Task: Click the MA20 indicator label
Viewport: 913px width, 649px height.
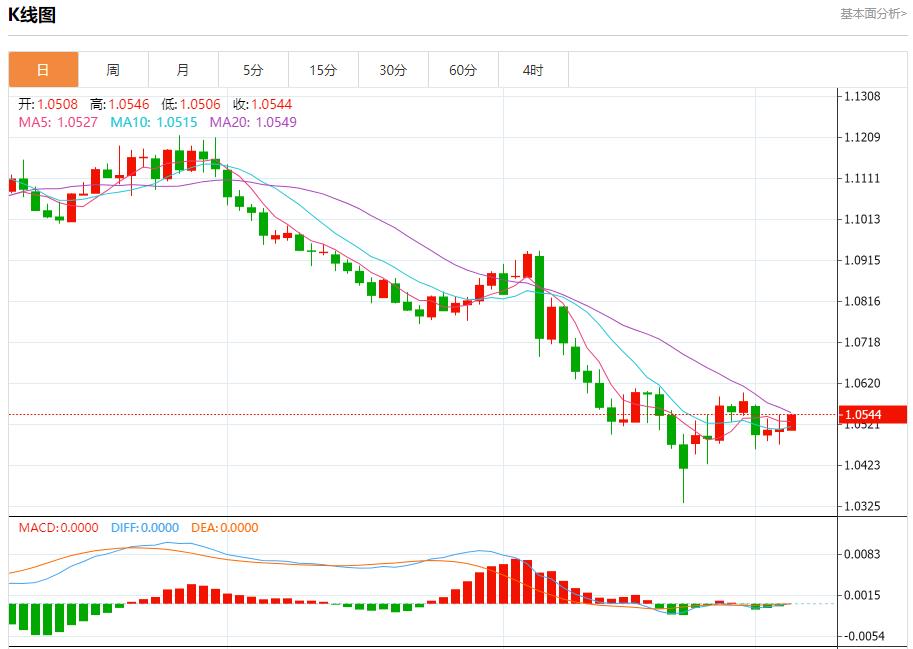Action: click(252, 122)
